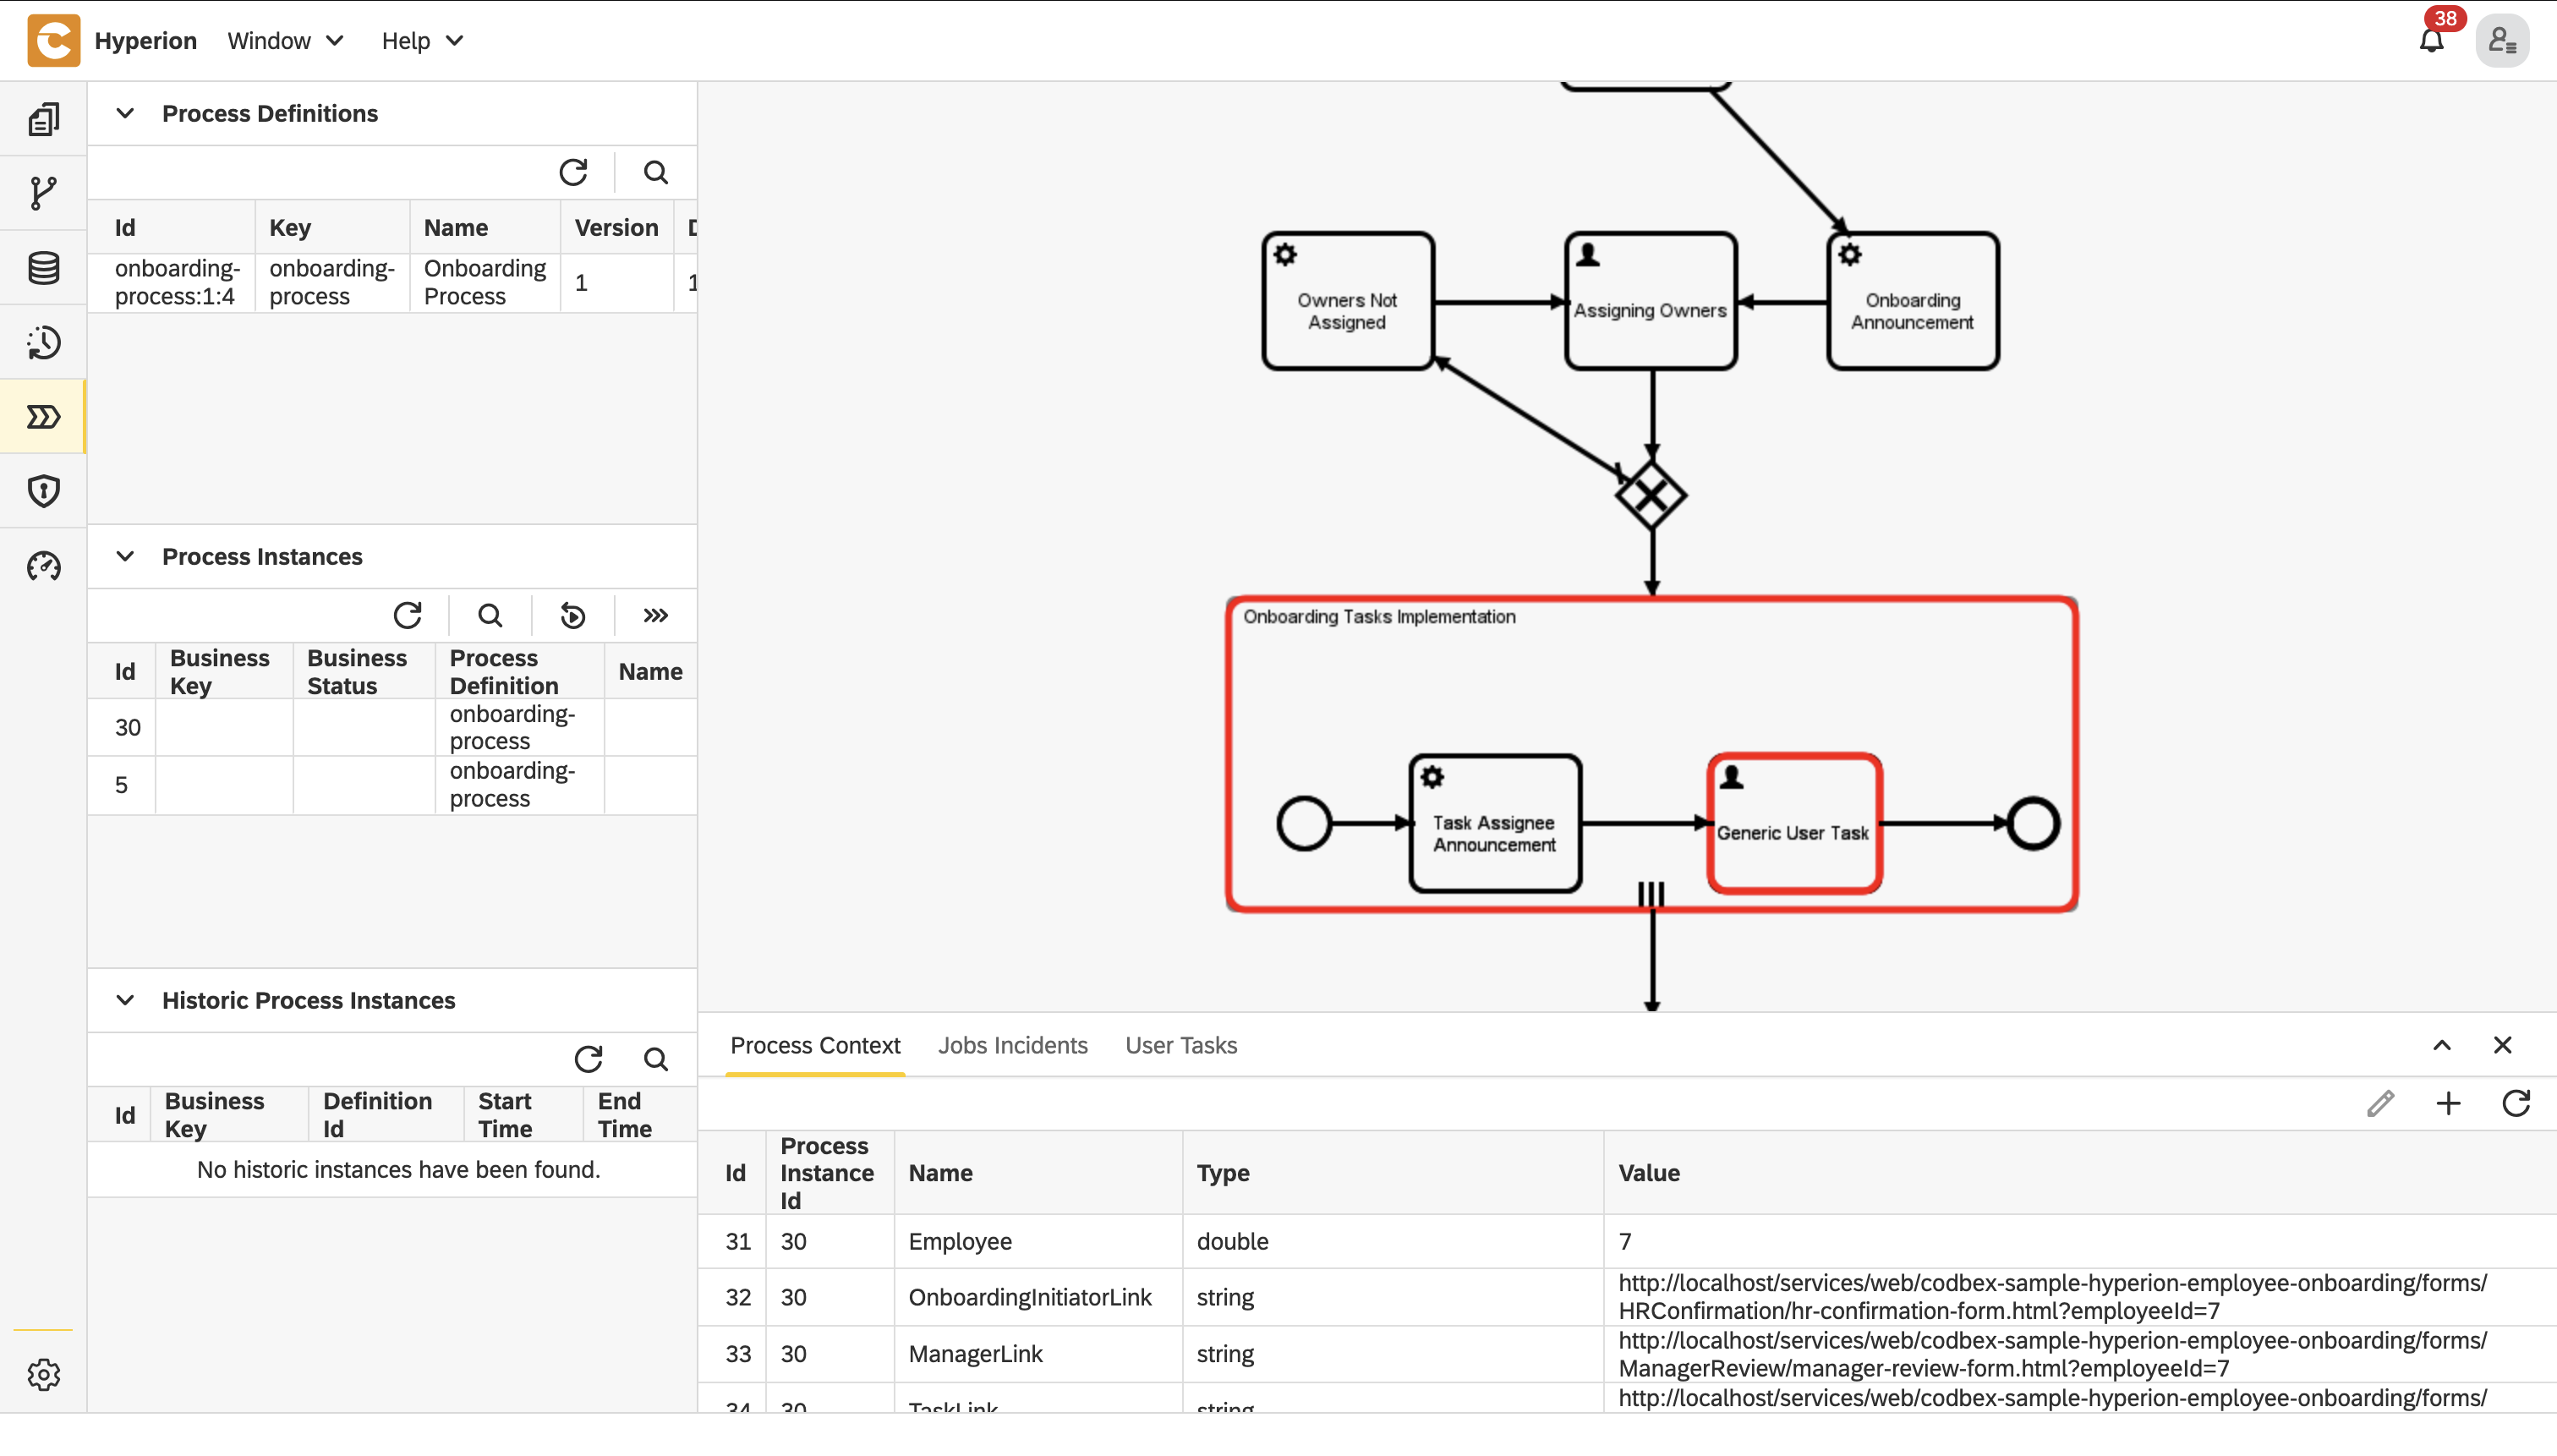Collapse the Historic Process Instances section
2557x1456 pixels.
coord(125,1000)
